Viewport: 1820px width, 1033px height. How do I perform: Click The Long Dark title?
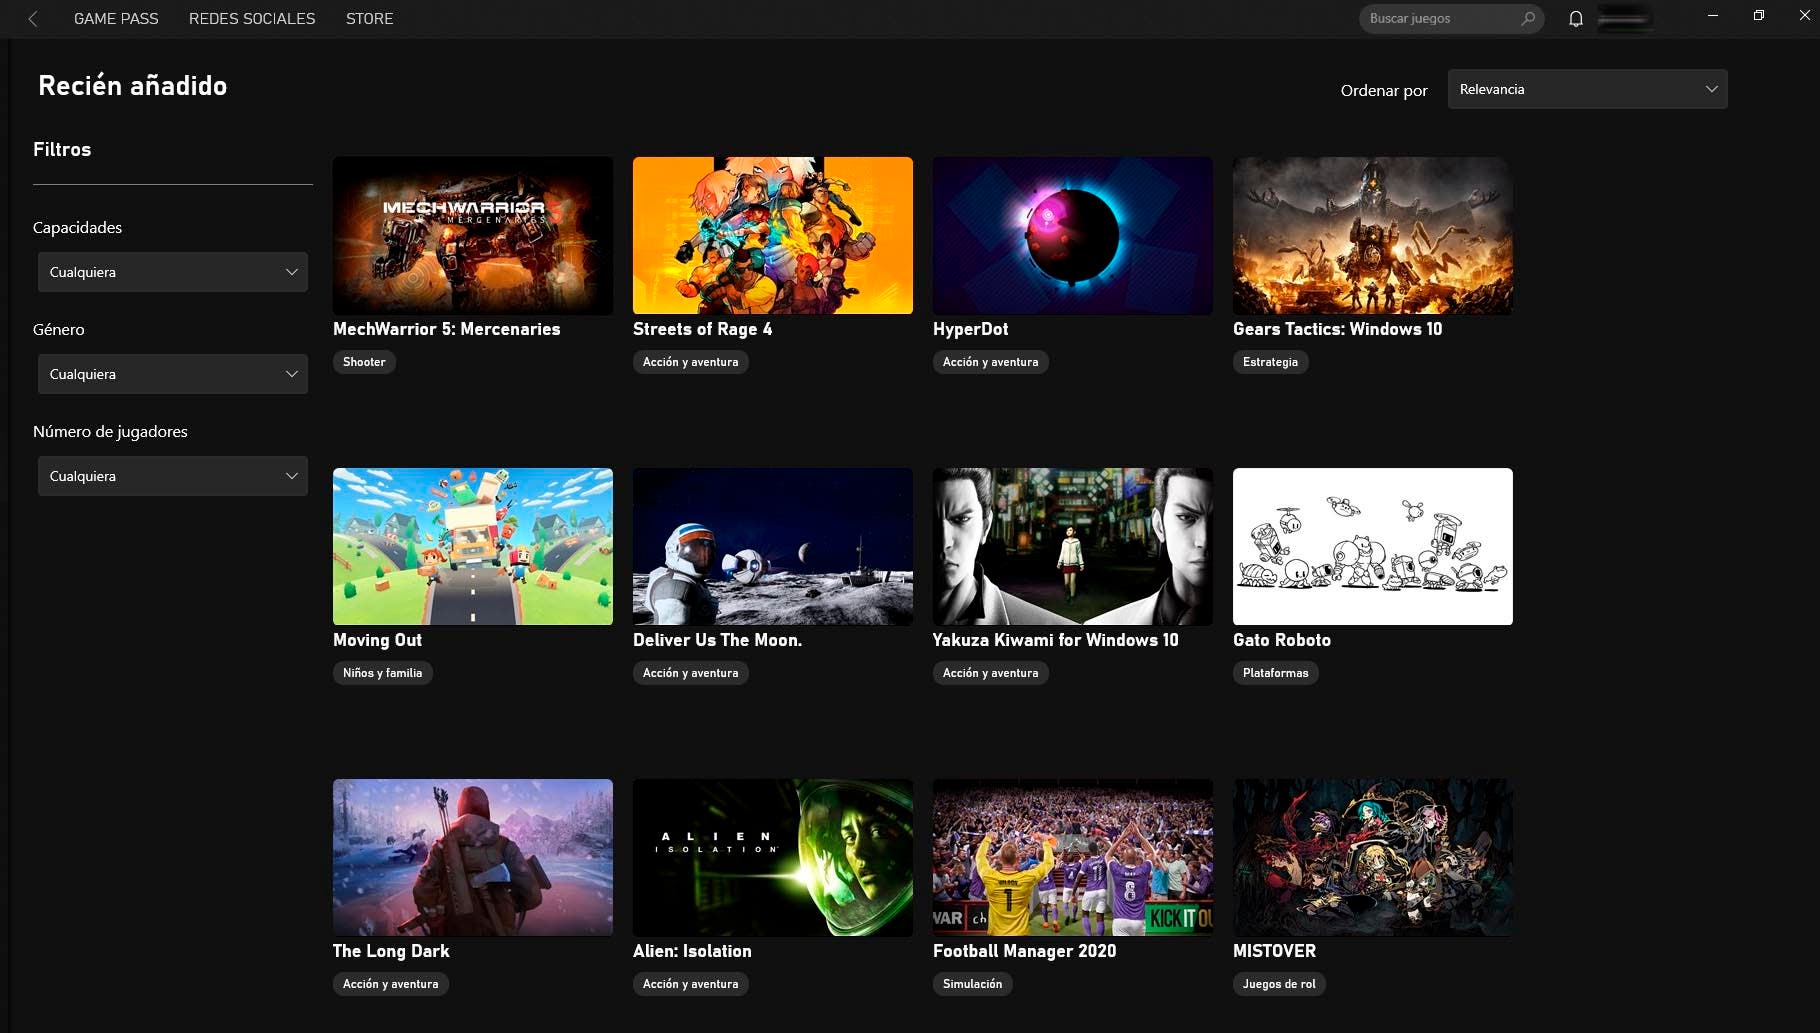[391, 951]
